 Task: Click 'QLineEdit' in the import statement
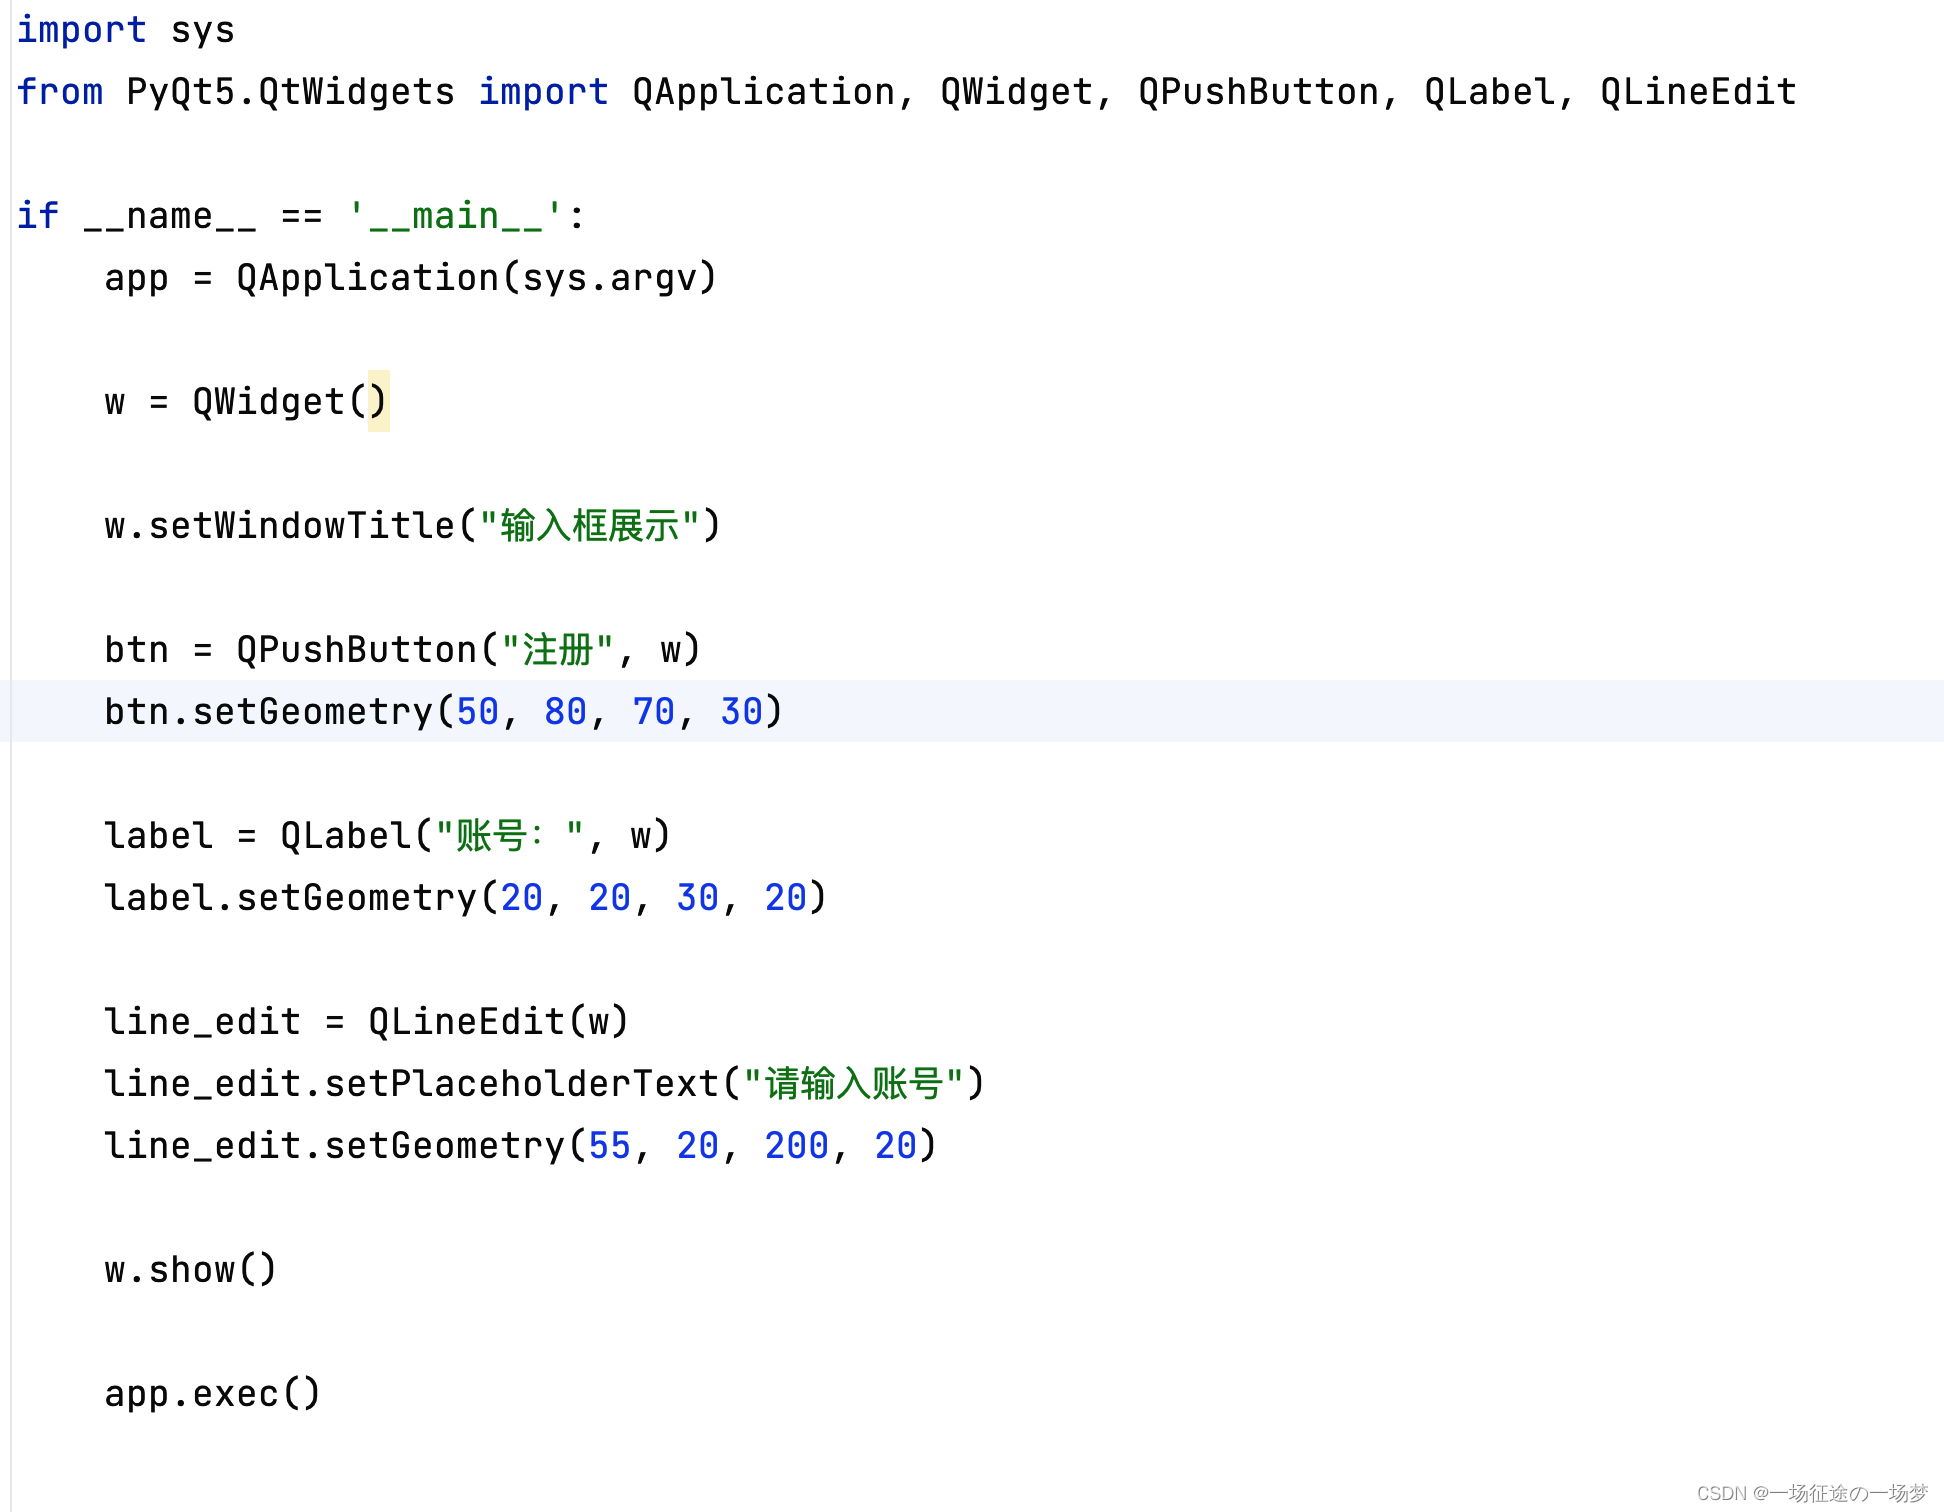[1697, 92]
